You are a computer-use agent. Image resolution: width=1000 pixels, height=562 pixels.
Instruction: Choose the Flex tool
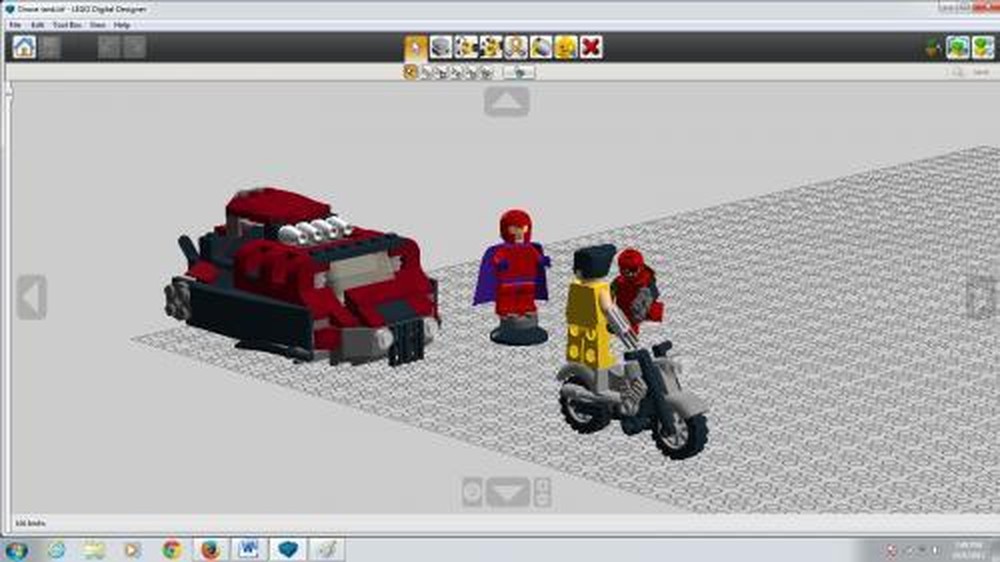coord(516,48)
